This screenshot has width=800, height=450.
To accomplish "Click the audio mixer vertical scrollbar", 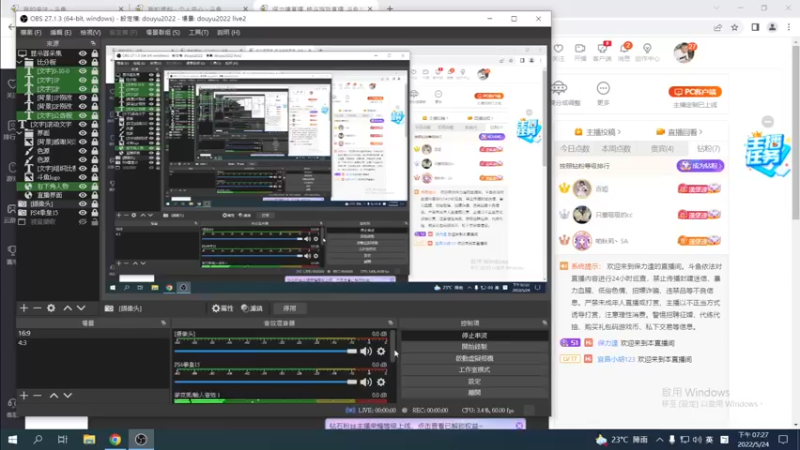I will (392, 347).
